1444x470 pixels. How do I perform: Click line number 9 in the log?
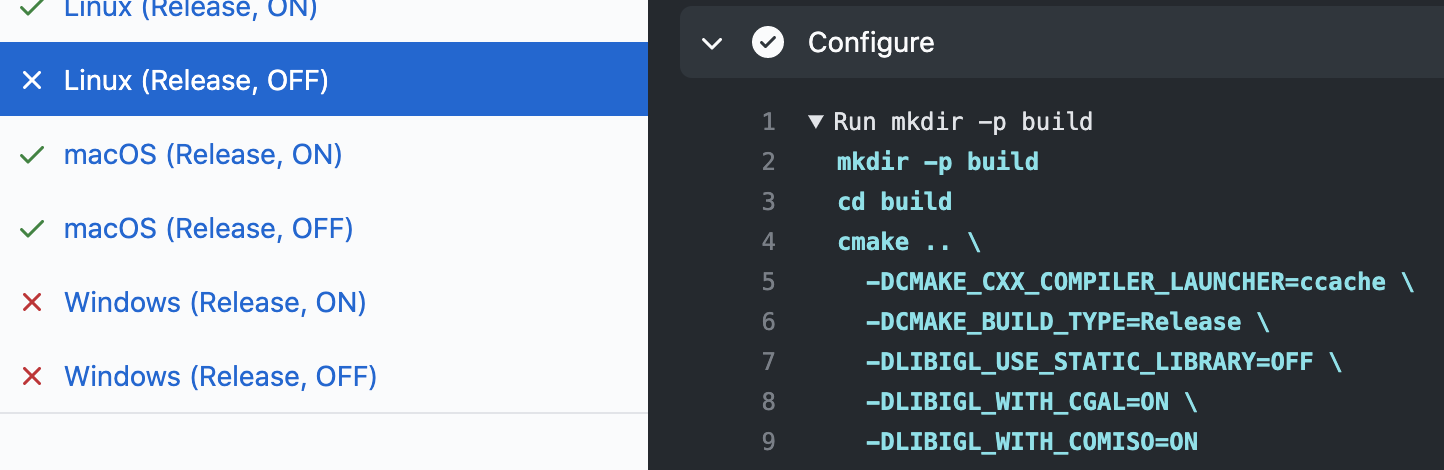tap(768, 442)
